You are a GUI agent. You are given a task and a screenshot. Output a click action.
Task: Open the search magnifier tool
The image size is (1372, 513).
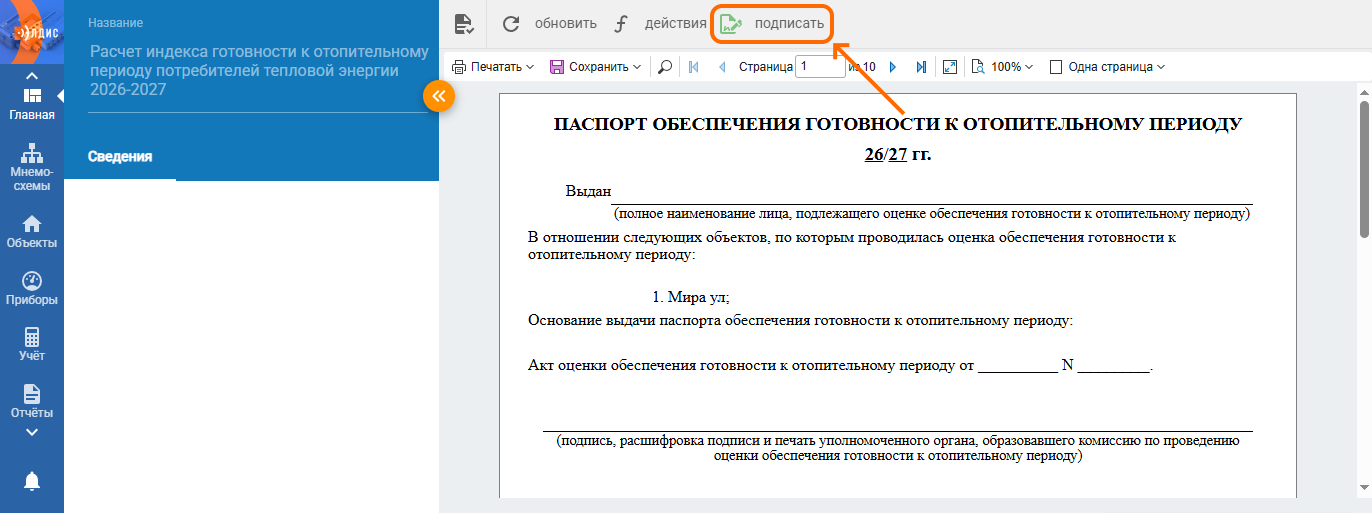click(666, 67)
